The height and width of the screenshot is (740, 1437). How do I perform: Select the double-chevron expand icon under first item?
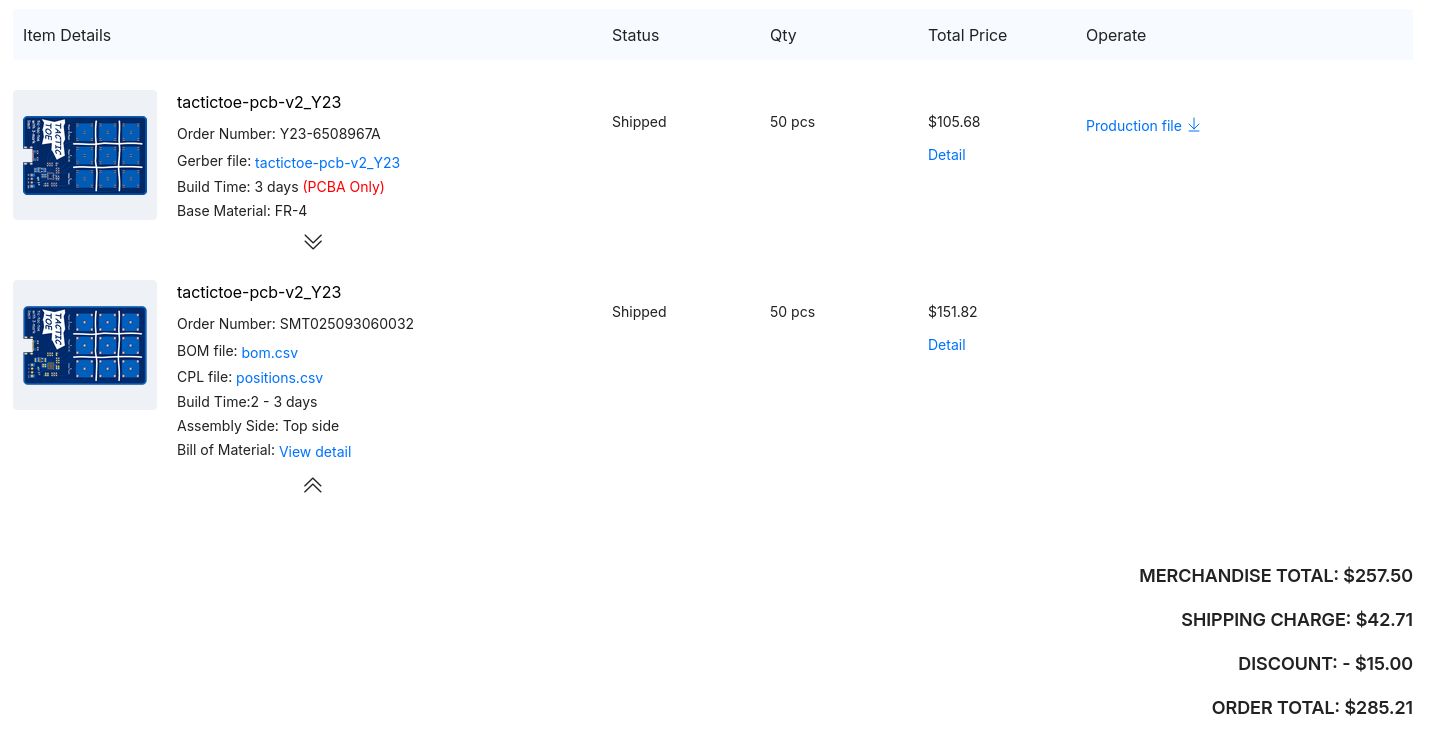(313, 241)
